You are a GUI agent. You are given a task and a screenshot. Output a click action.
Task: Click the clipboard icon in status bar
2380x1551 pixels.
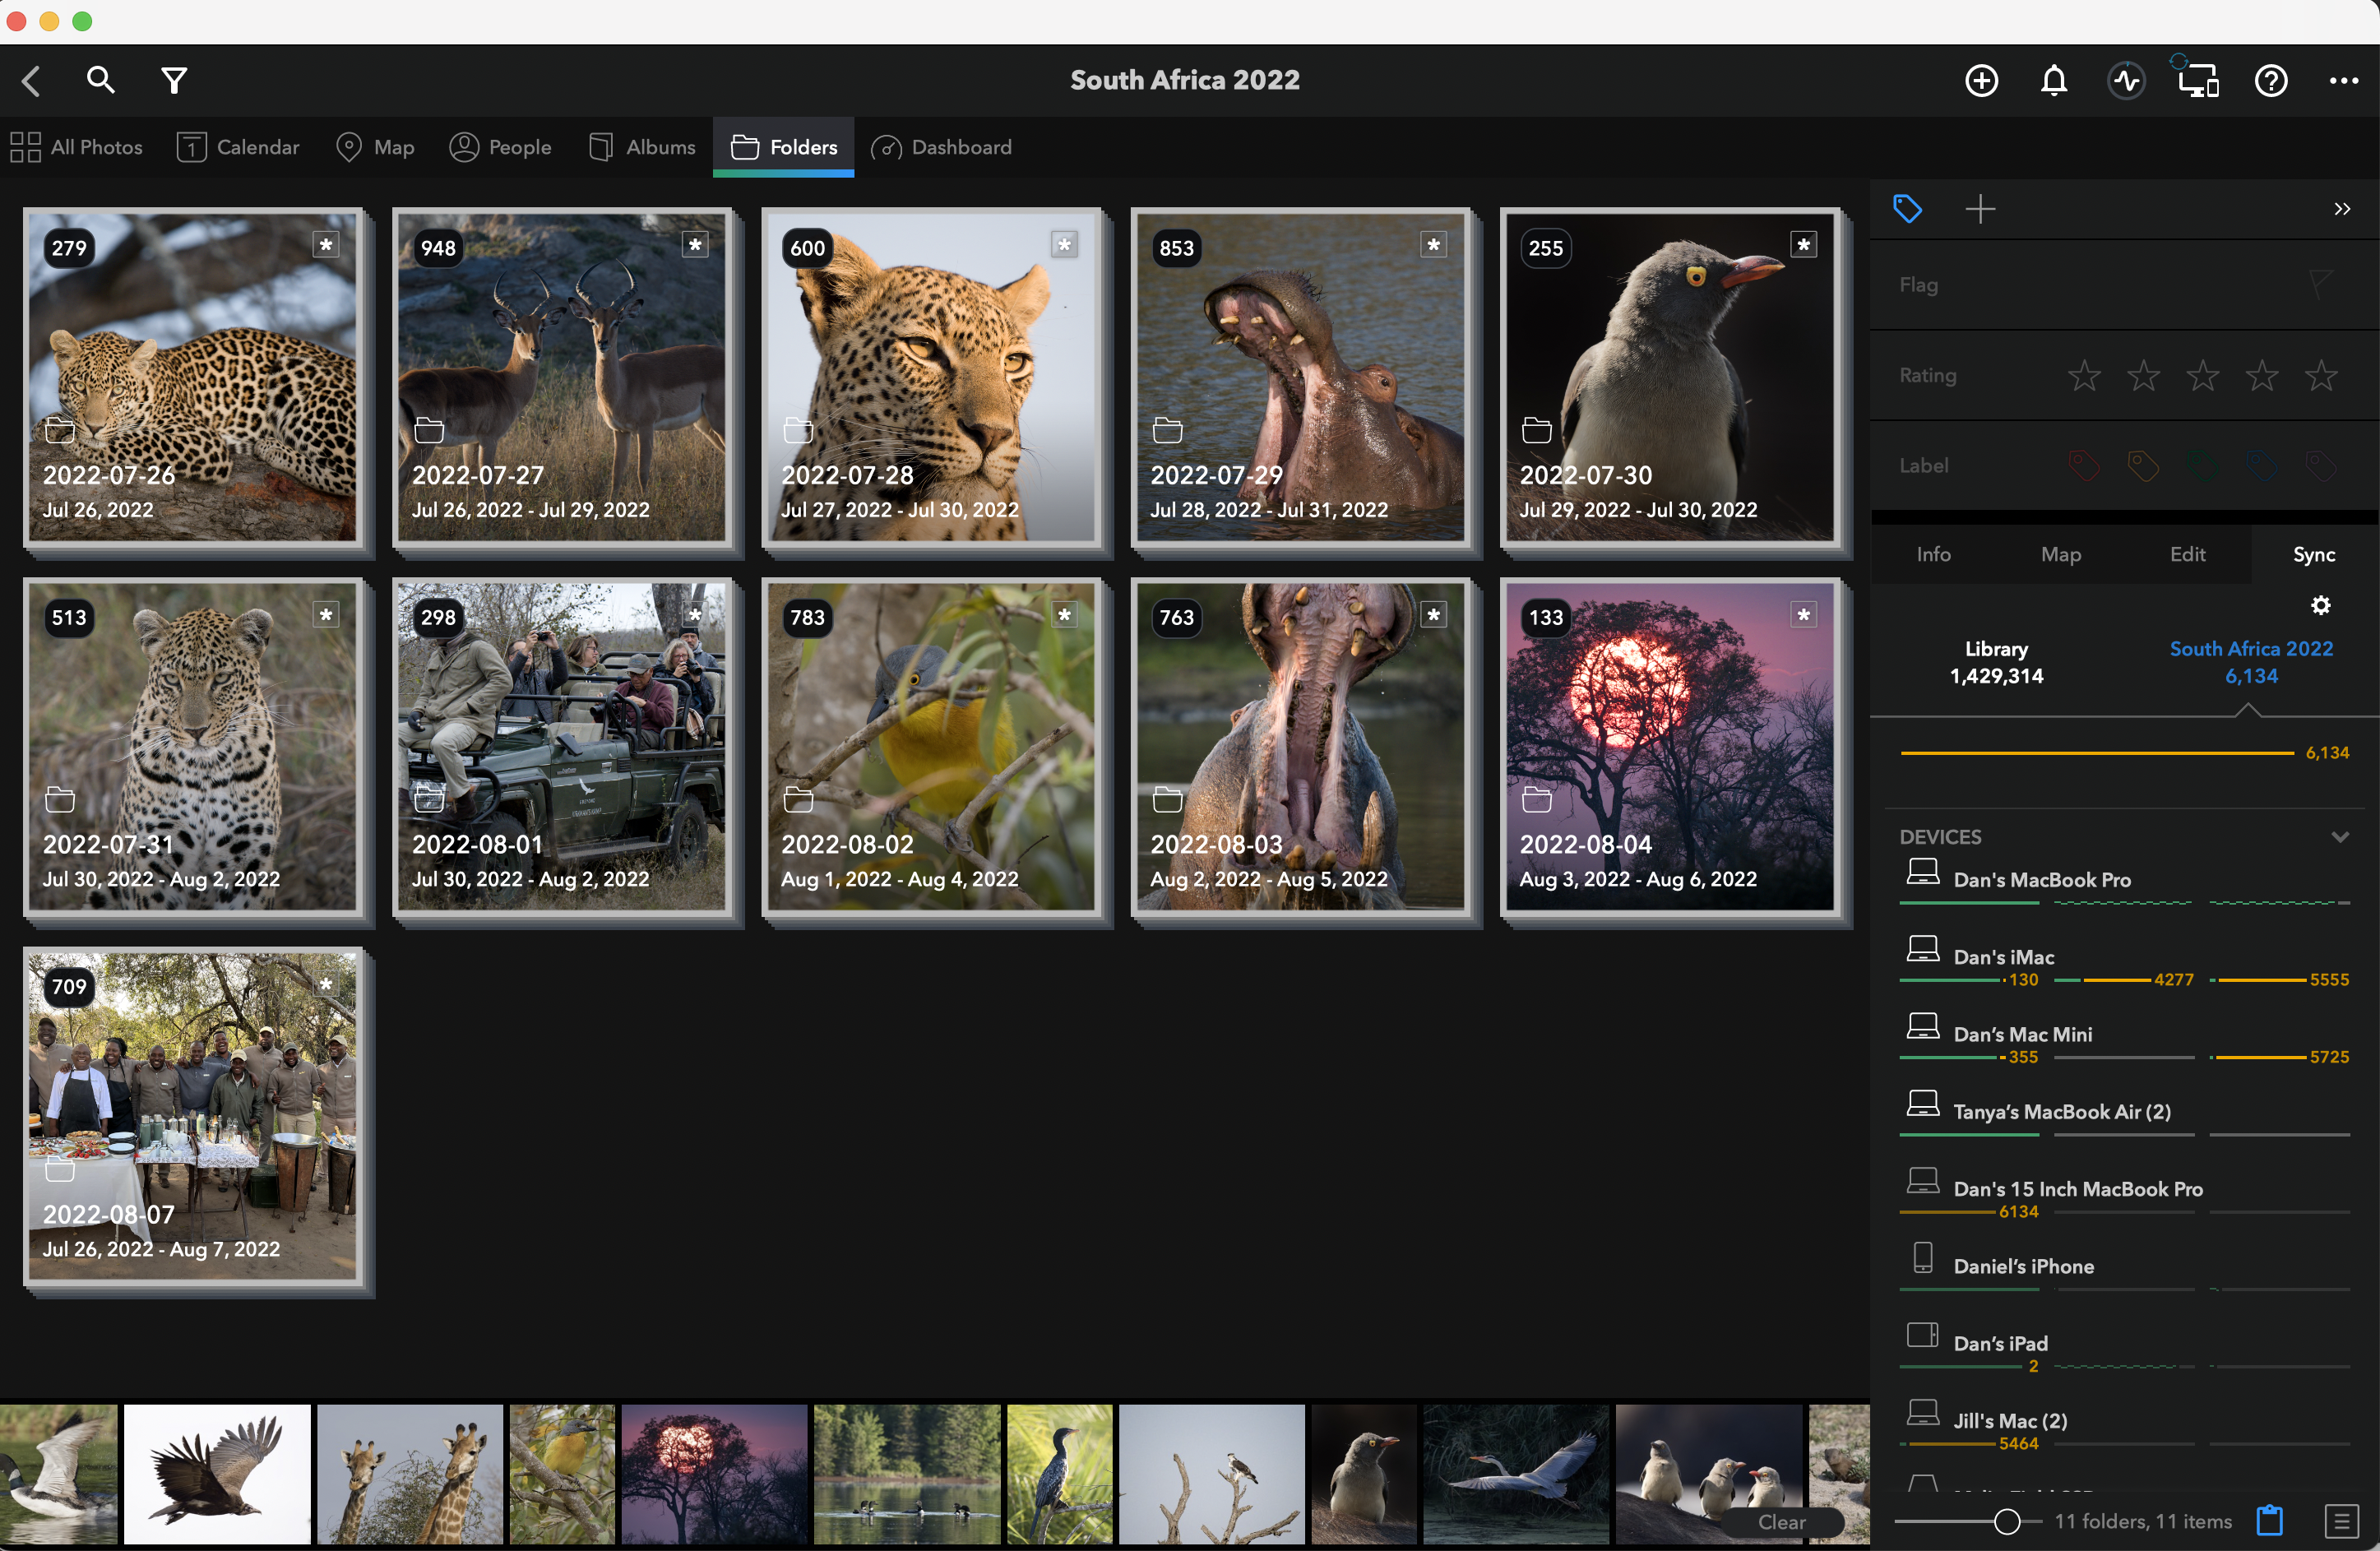[x=2270, y=1520]
